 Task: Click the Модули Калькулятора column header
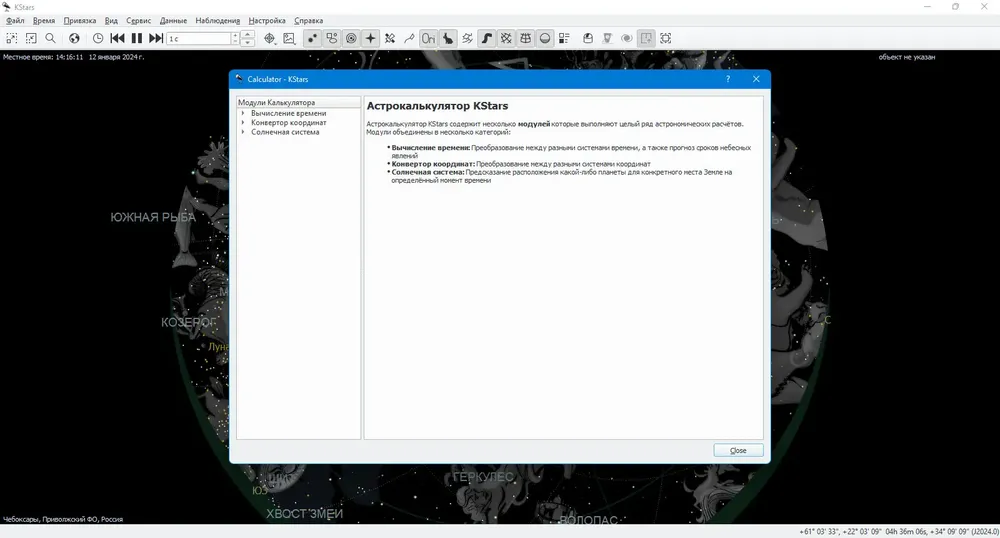click(298, 102)
